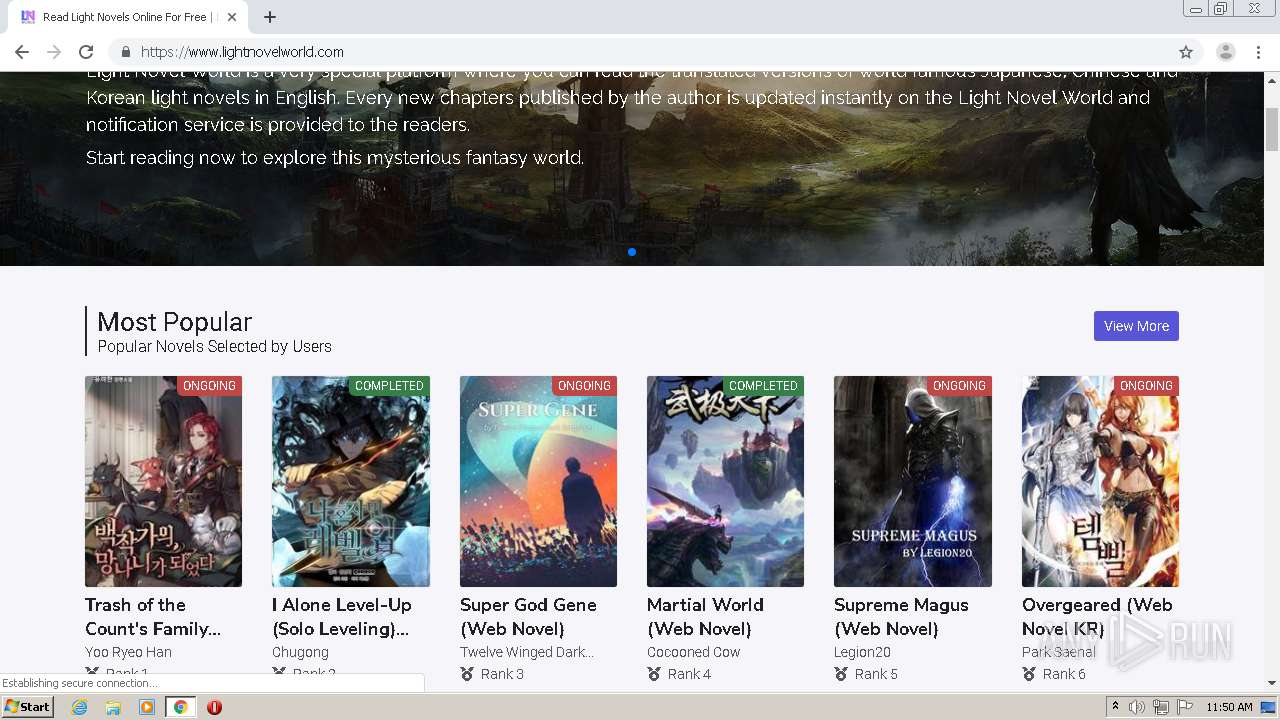Open Super God Gene cover image
The image size is (1280, 720).
(538, 481)
